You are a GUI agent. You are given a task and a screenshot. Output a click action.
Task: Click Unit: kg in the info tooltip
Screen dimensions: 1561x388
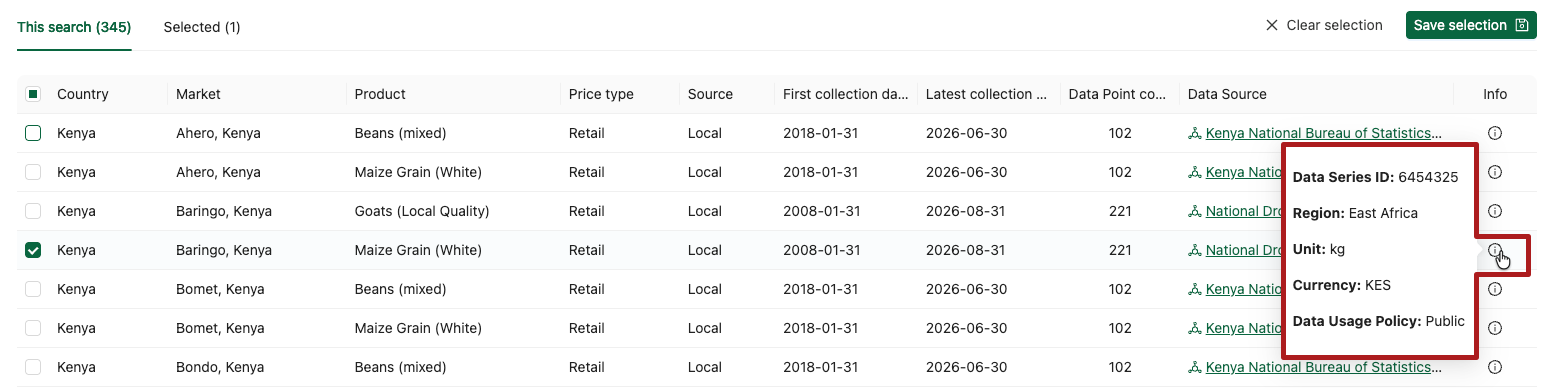[1319, 249]
